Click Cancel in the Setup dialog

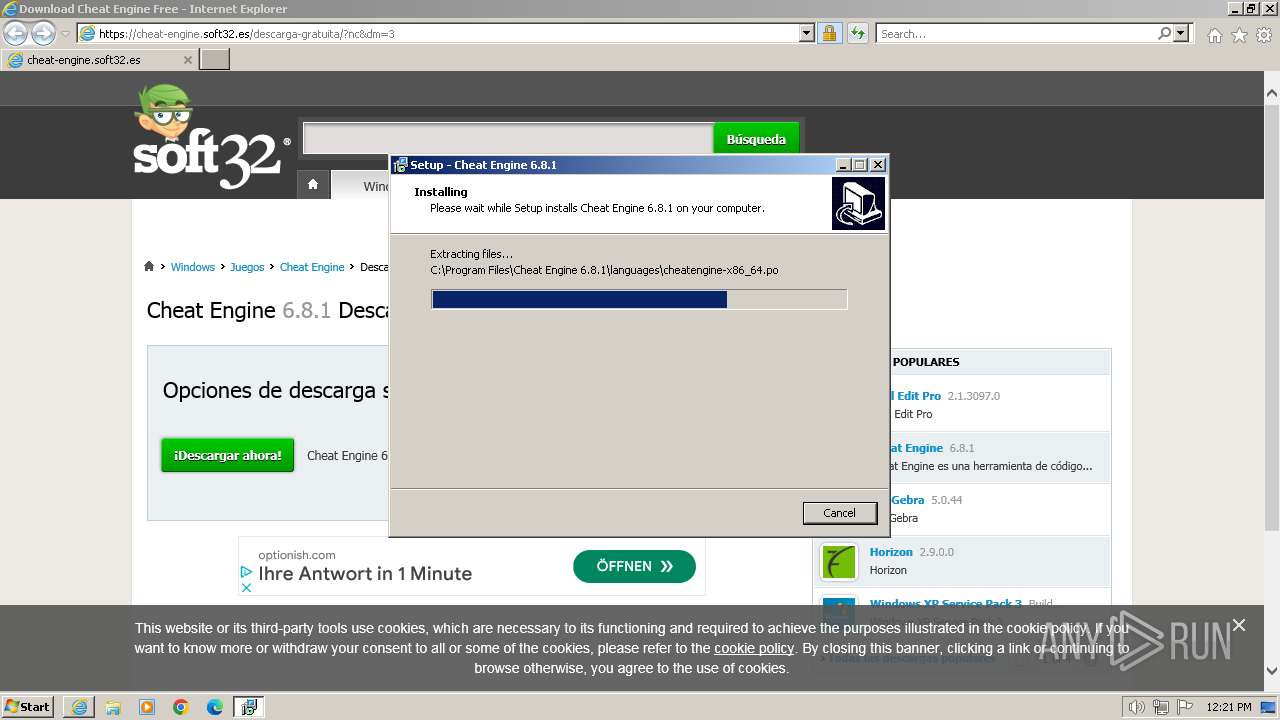click(839, 513)
